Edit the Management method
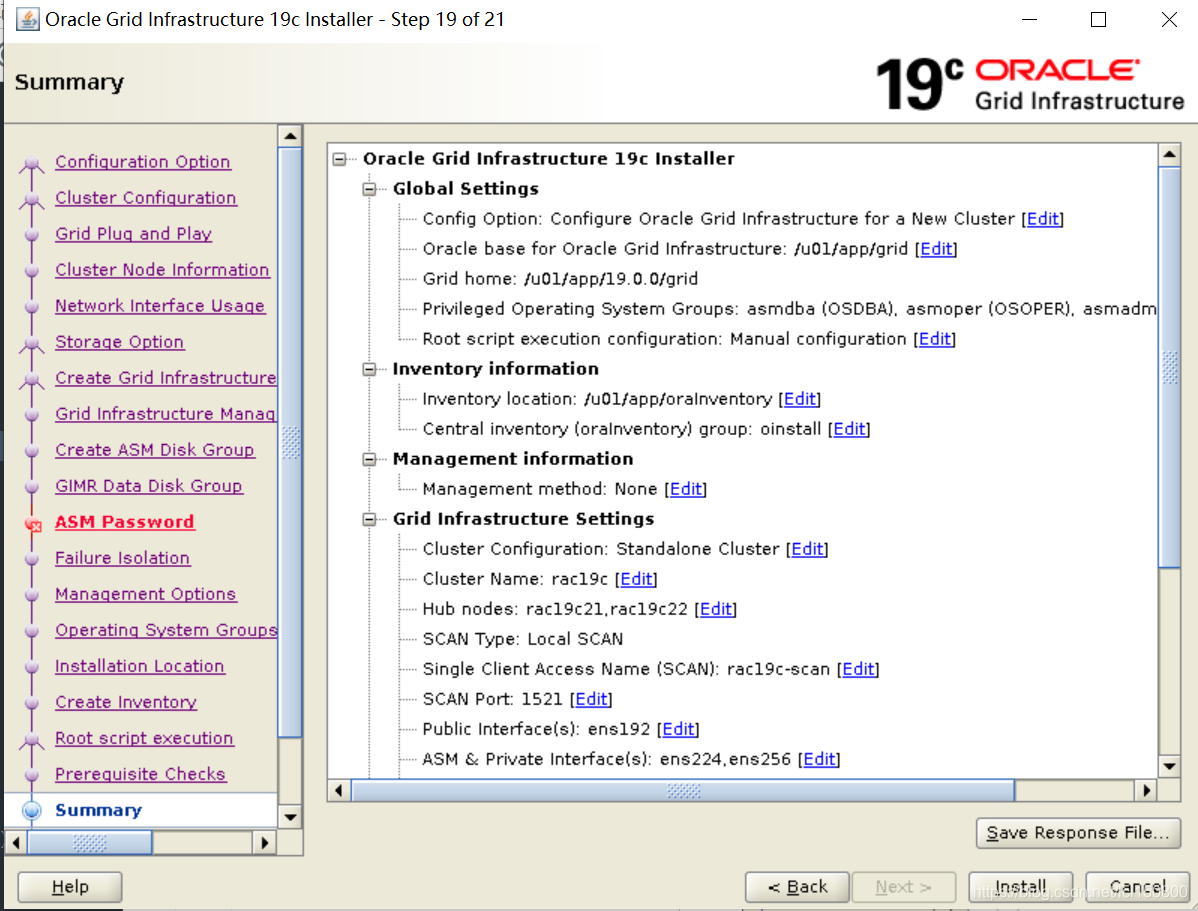This screenshot has height=911, width=1198. [x=685, y=489]
